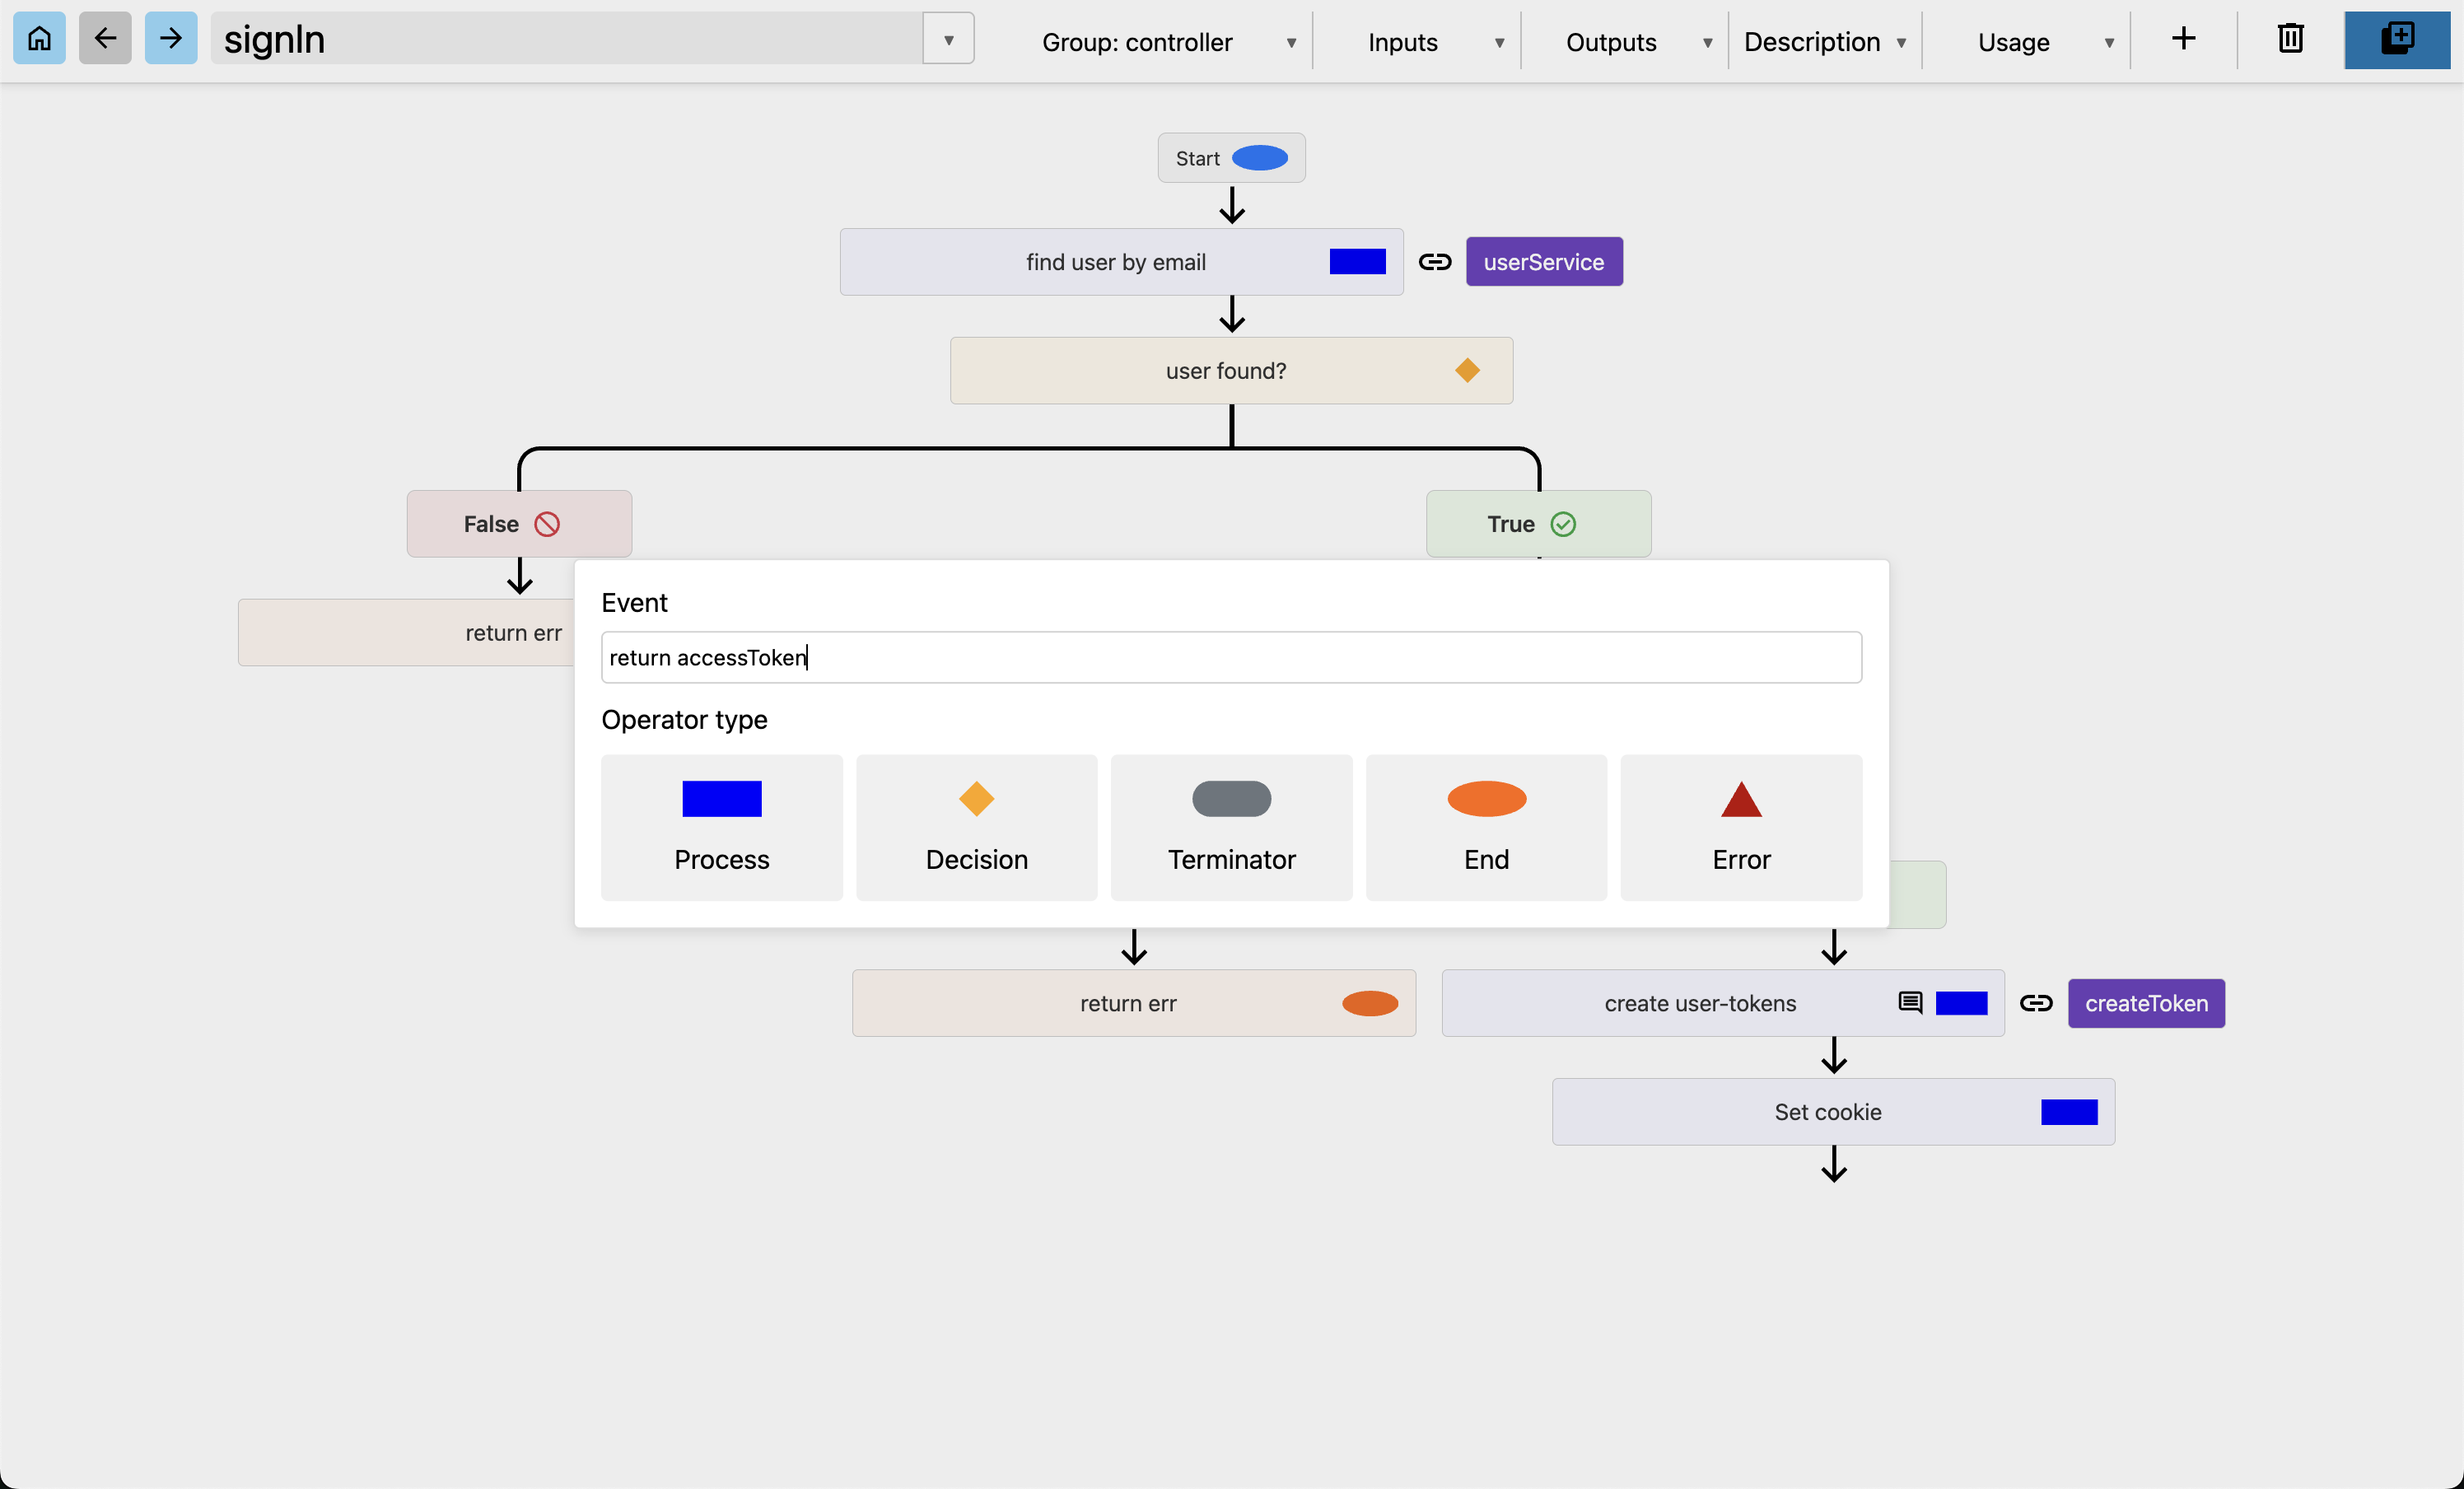The height and width of the screenshot is (1489, 2464).
Task: Open comment icon on create user-tokens
Action: [x=1910, y=1003]
